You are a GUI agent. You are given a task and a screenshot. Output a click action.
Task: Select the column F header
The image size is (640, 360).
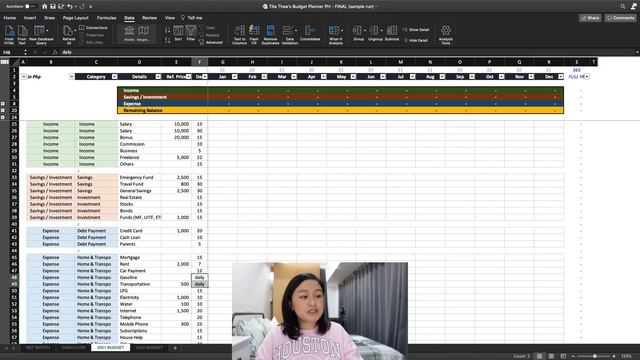[200, 62]
